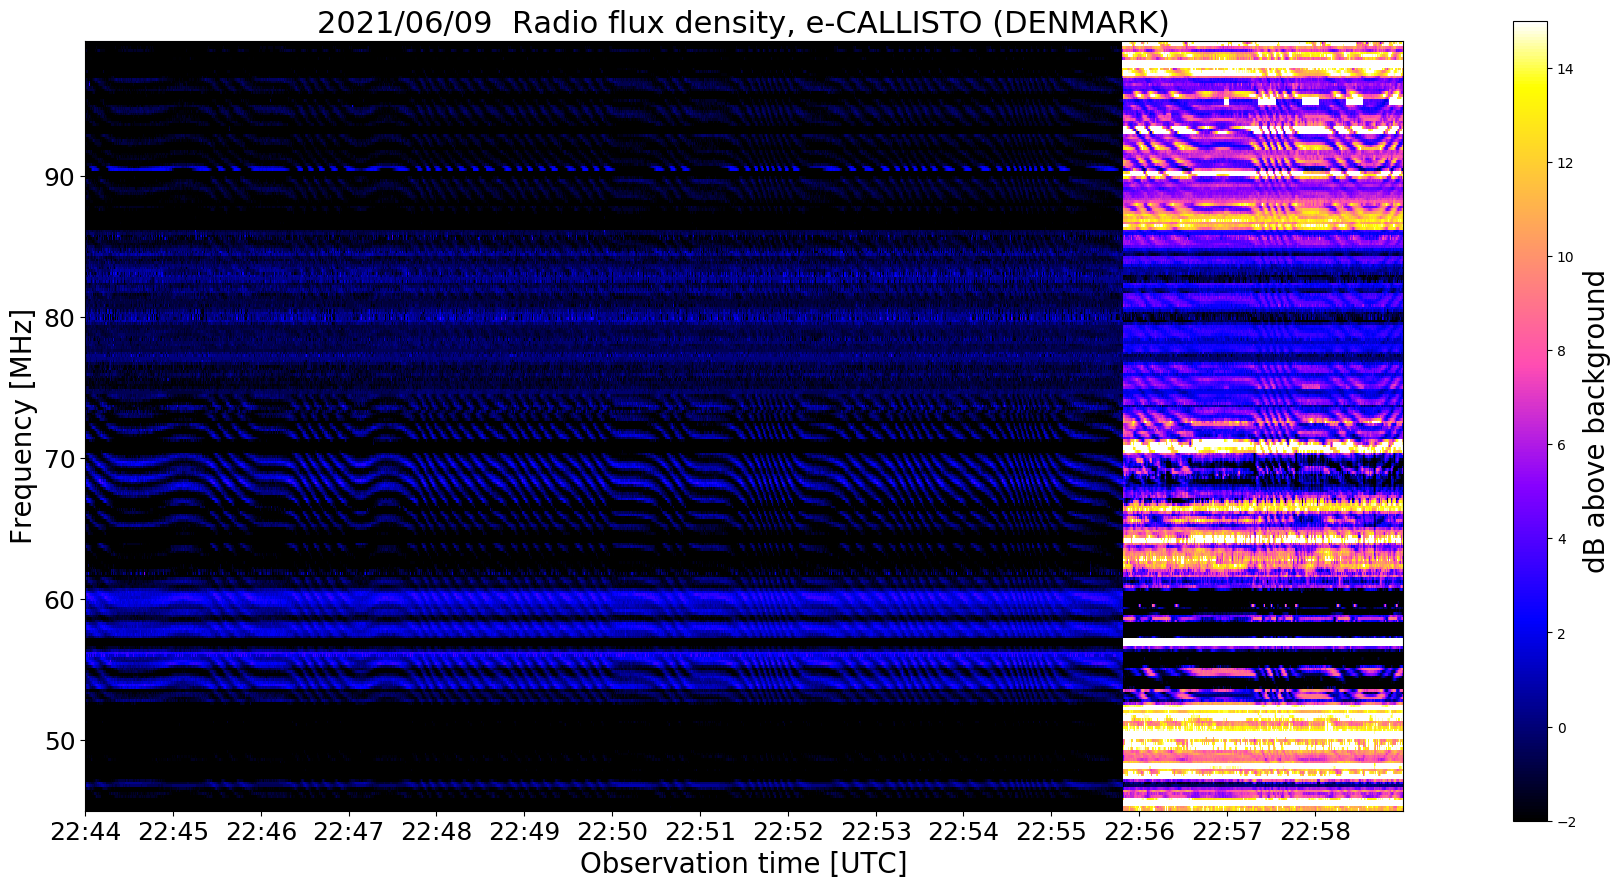Click the colorbar tick label 0

[1560, 727]
